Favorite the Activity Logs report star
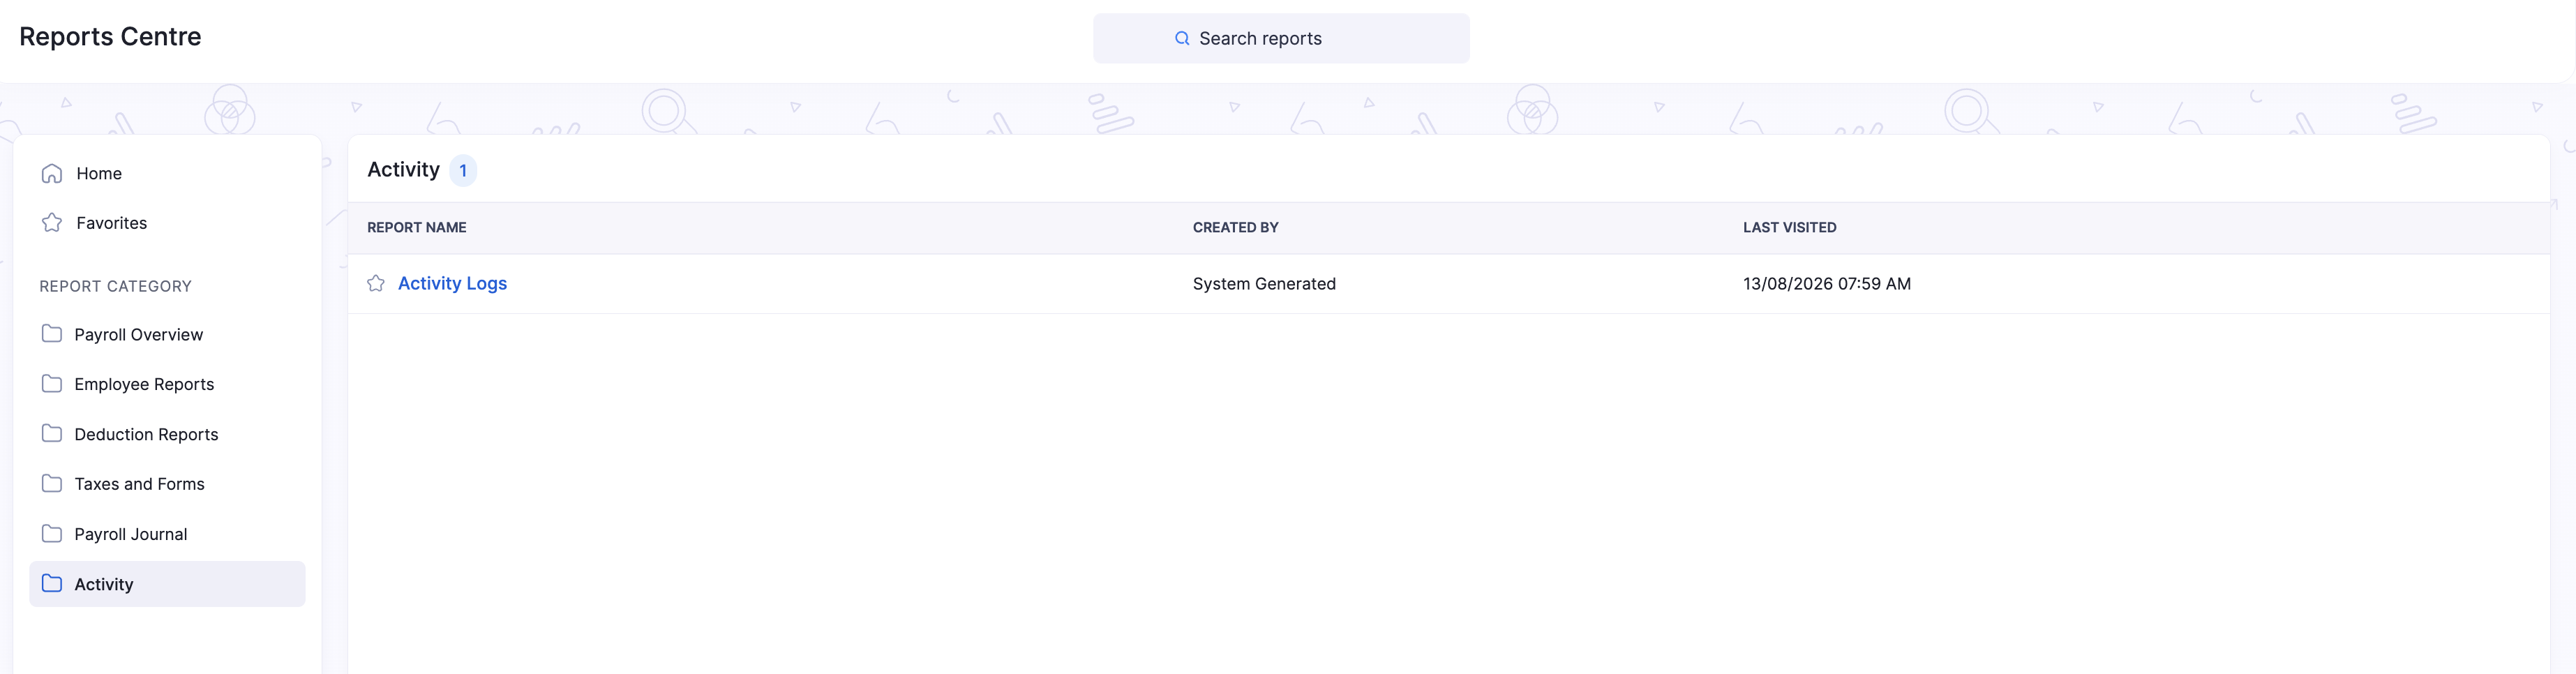 click(376, 284)
